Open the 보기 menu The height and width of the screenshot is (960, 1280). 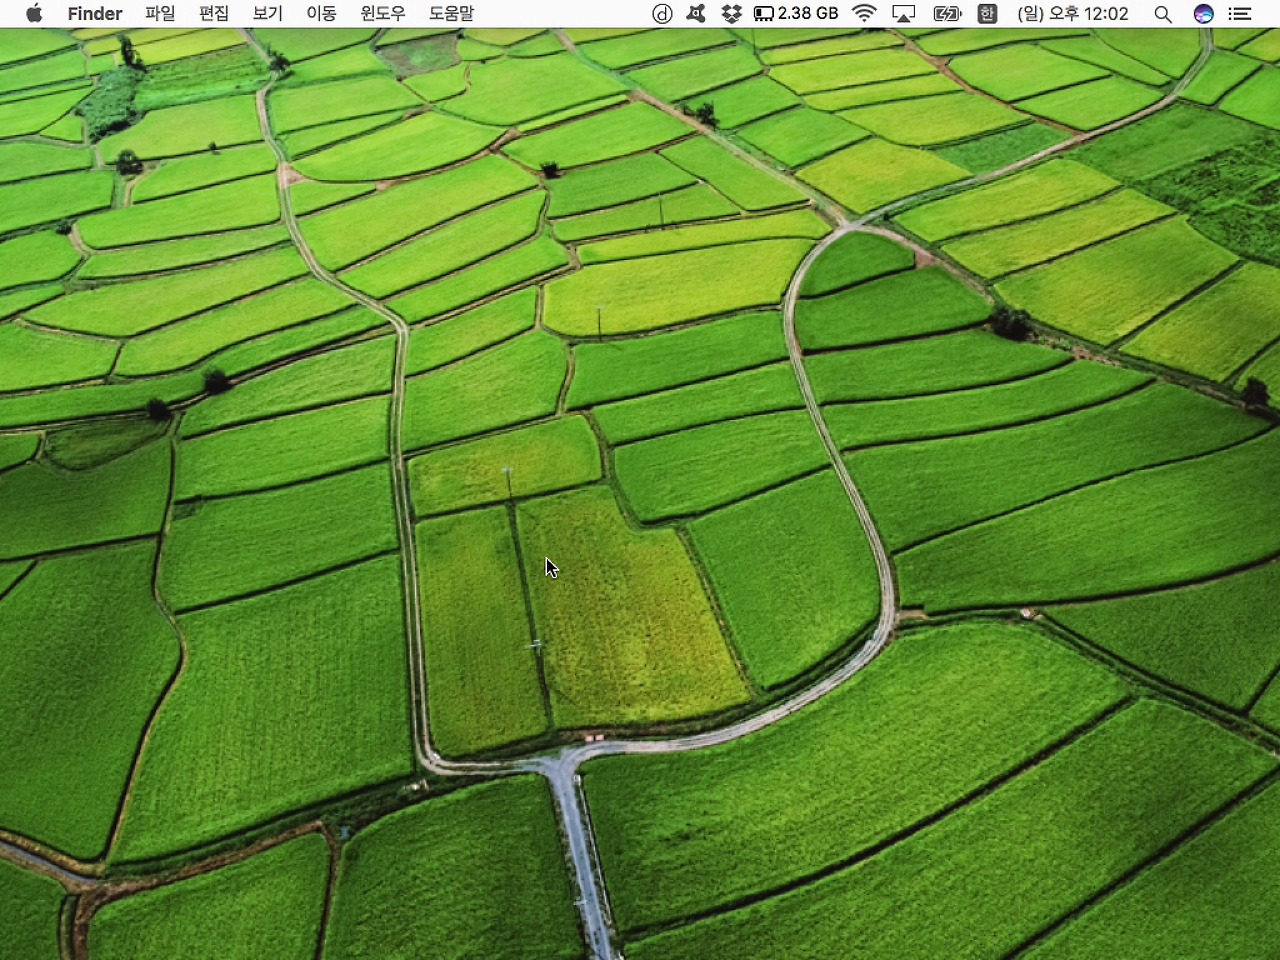(x=268, y=13)
